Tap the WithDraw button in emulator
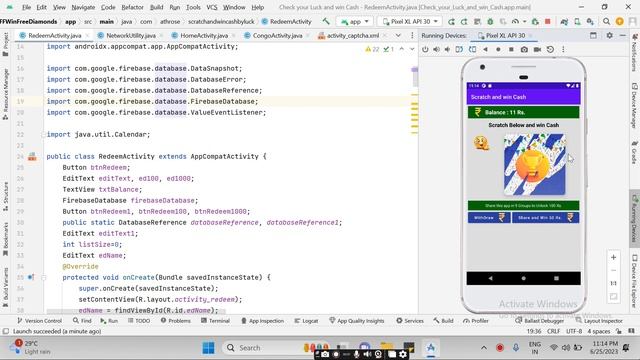The image size is (640, 360). click(x=489, y=218)
